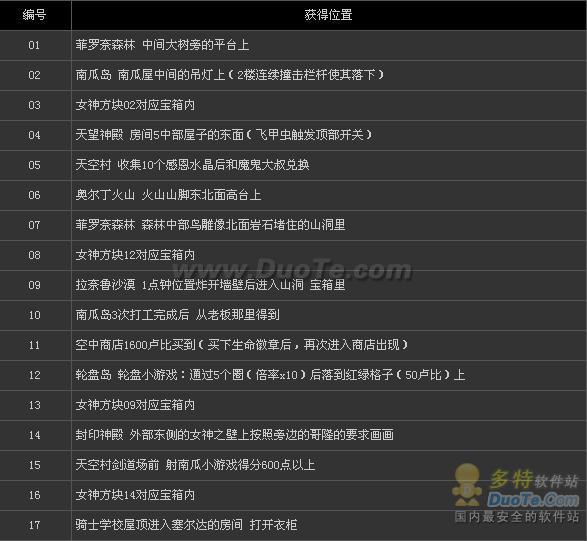Viewport: 587px width, 541px height.
Task: Click the 空中商店1600卢比买到 text
Action: pos(242,345)
